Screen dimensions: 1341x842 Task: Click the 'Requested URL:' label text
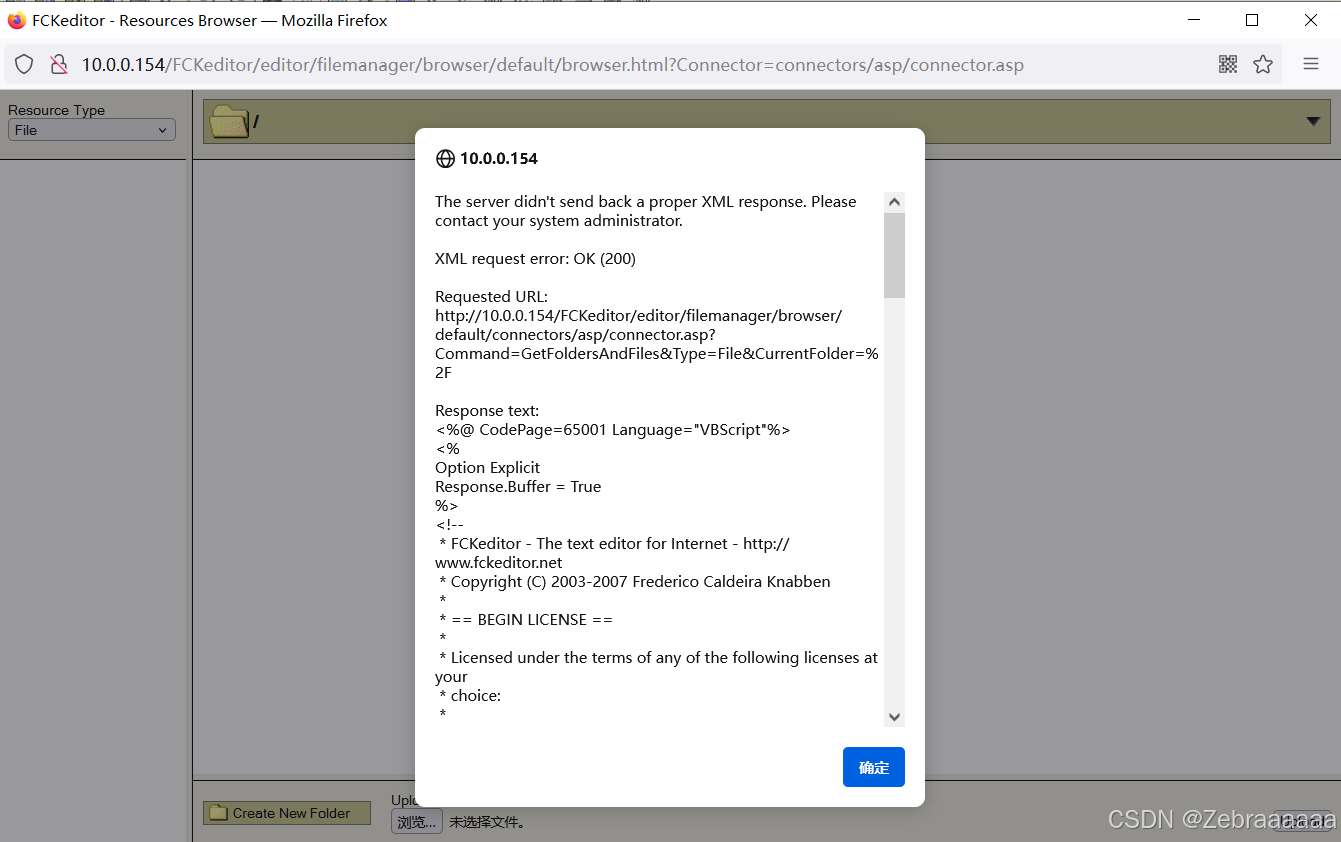491,297
